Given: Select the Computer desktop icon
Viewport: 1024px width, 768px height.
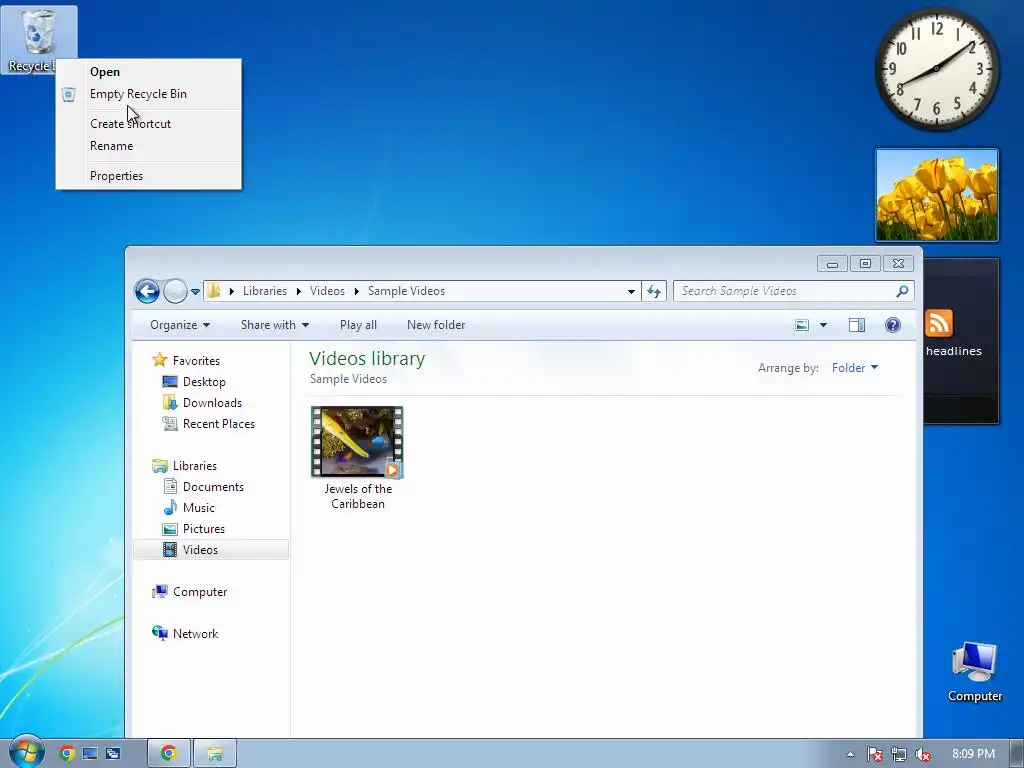Looking at the screenshot, I should (974, 671).
